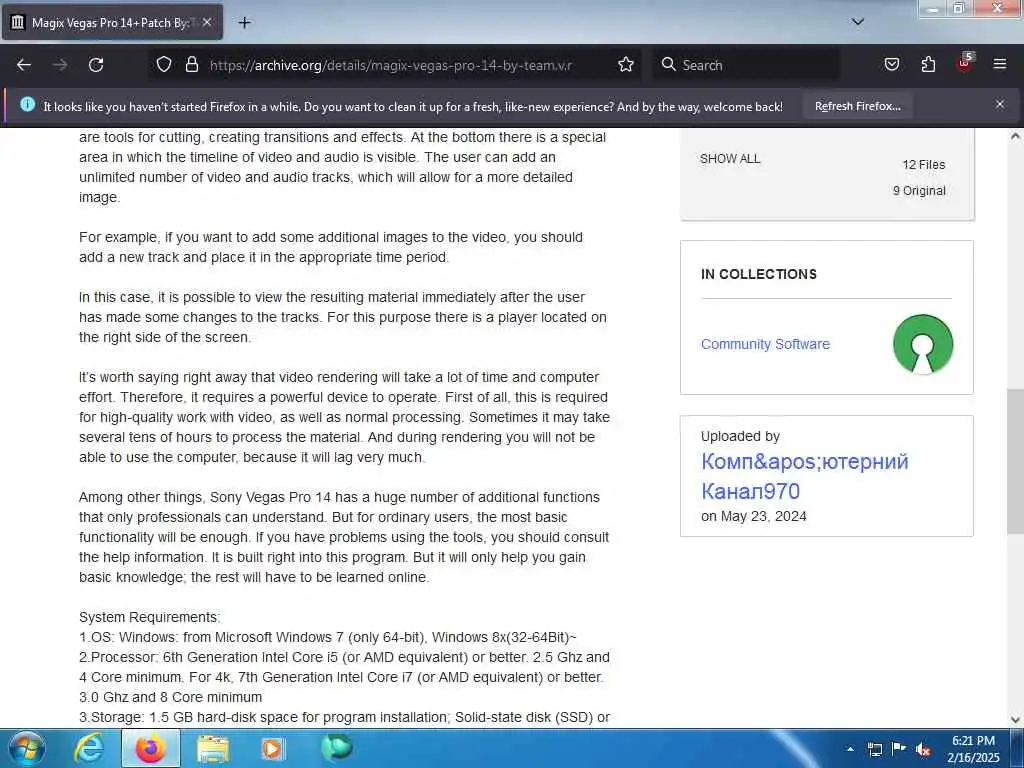Go back to the previous page
The image size is (1024, 768).
24,65
